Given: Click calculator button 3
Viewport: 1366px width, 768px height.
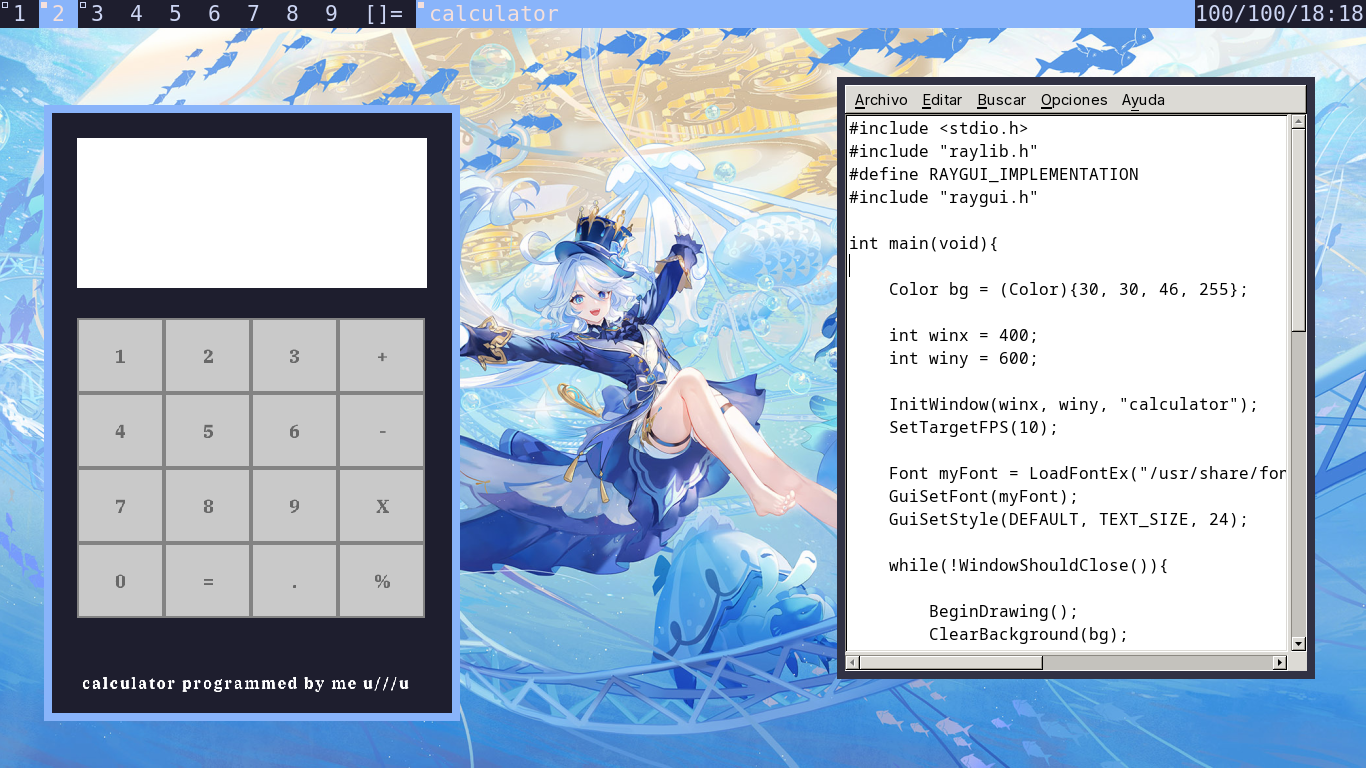Looking at the screenshot, I should point(294,356).
